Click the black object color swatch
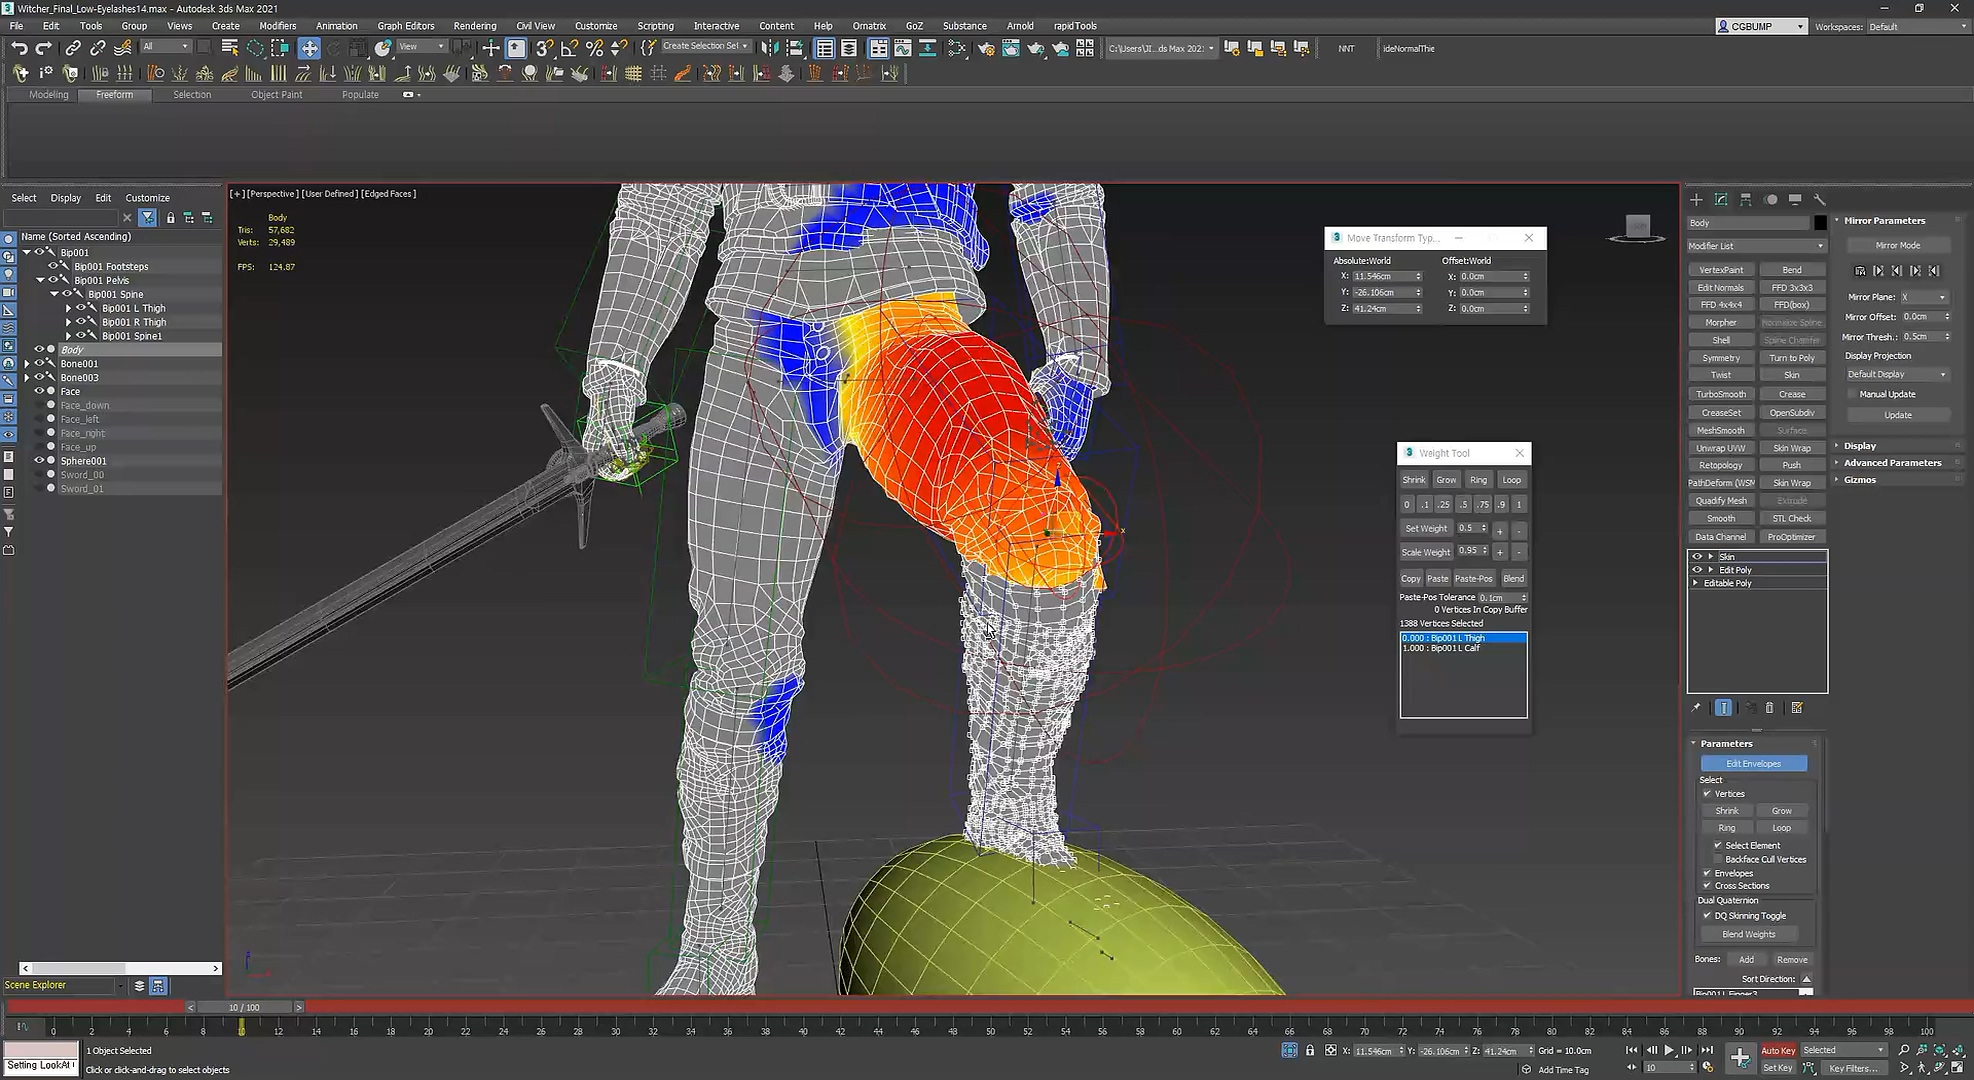This screenshot has width=1974, height=1080. (1820, 223)
